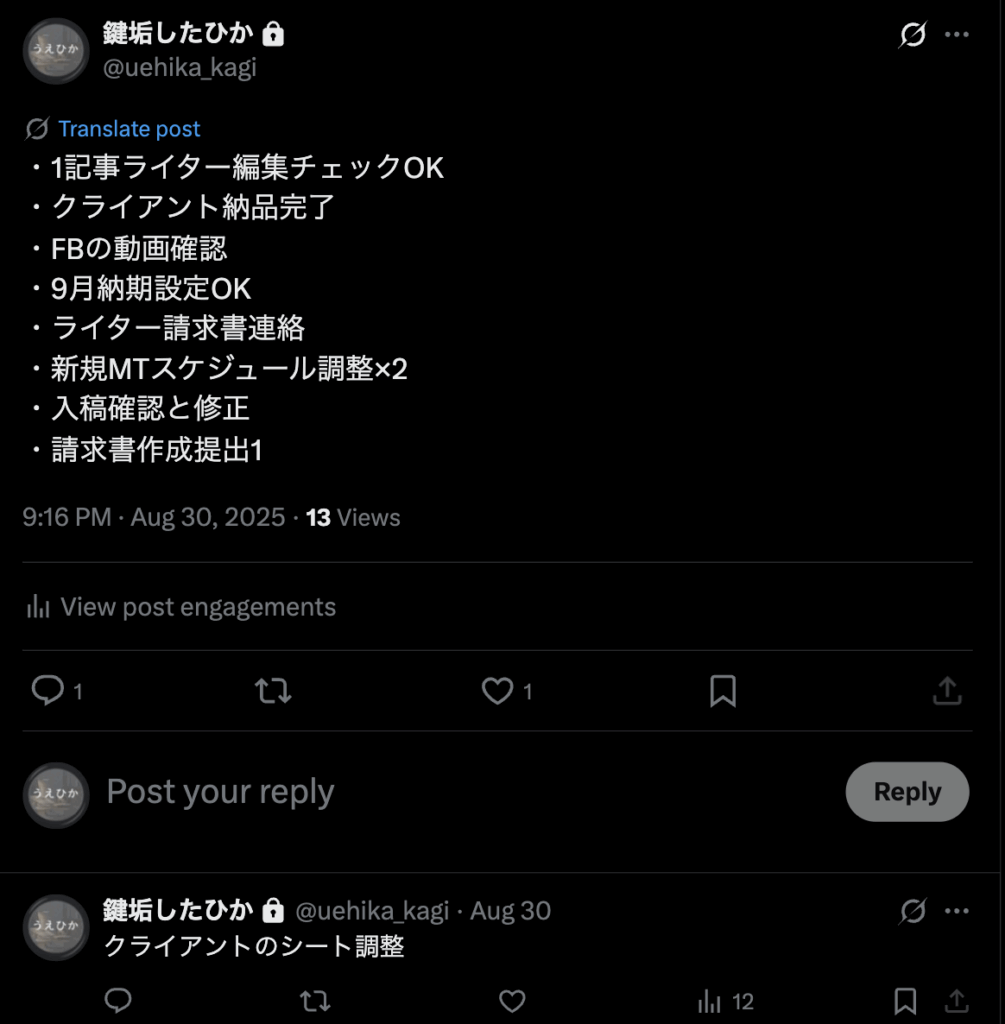Like the クライアントのシート調整 reply

coord(512,1000)
